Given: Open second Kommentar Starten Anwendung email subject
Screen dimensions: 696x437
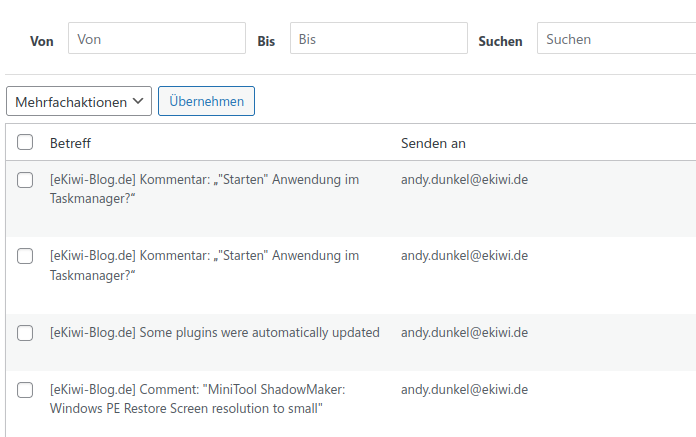Looking at the screenshot, I should (x=204, y=265).
